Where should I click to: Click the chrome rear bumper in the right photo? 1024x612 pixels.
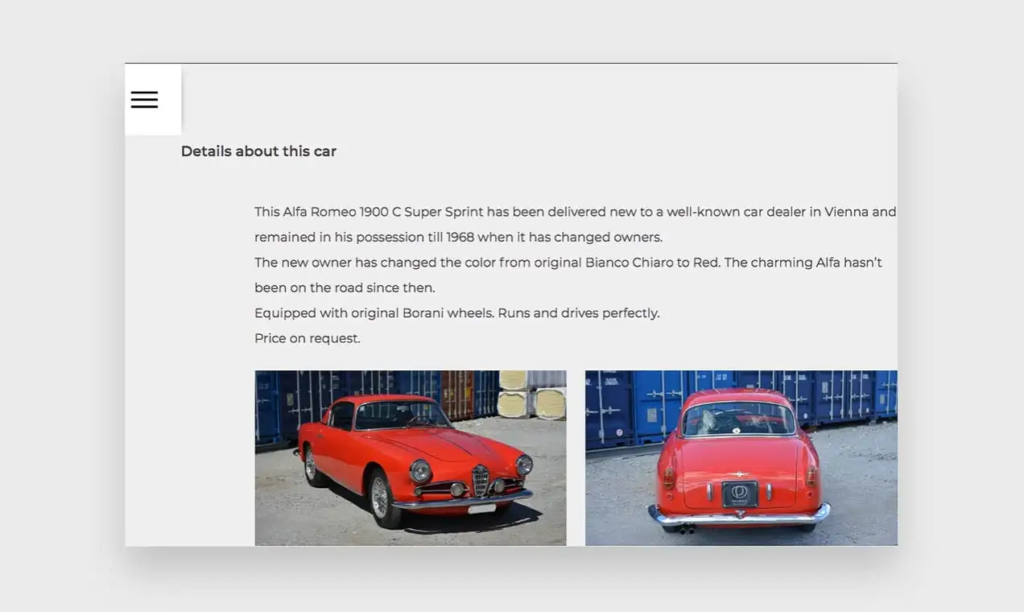[739, 516]
